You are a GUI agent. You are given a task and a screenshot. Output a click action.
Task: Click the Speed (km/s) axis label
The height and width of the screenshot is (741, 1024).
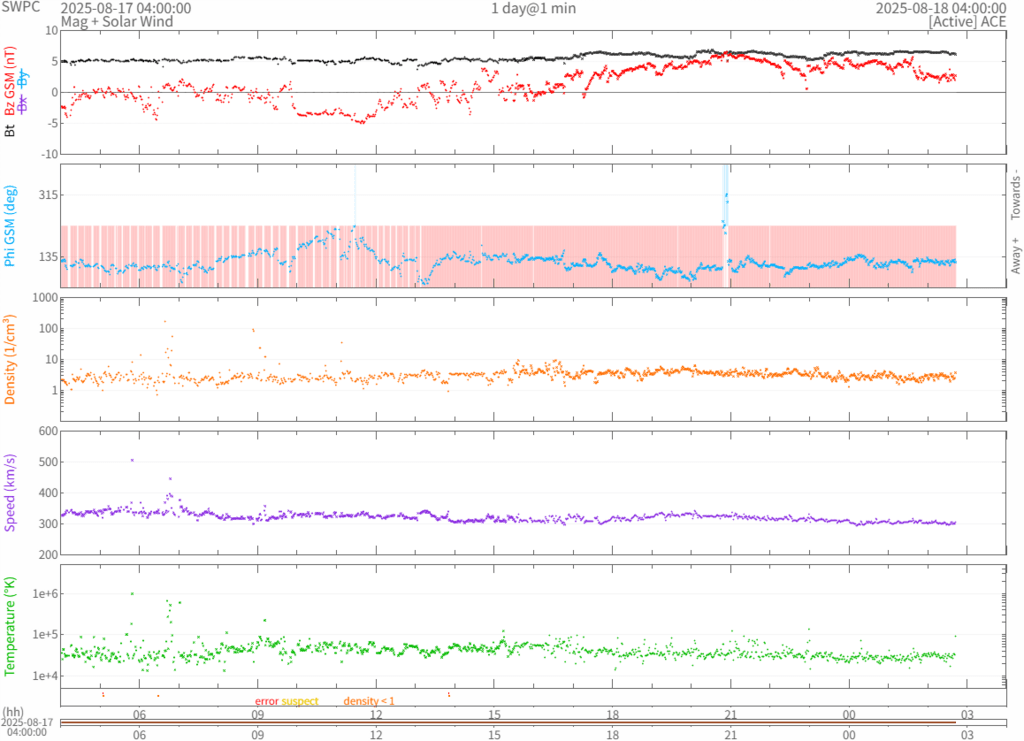pos(11,493)
